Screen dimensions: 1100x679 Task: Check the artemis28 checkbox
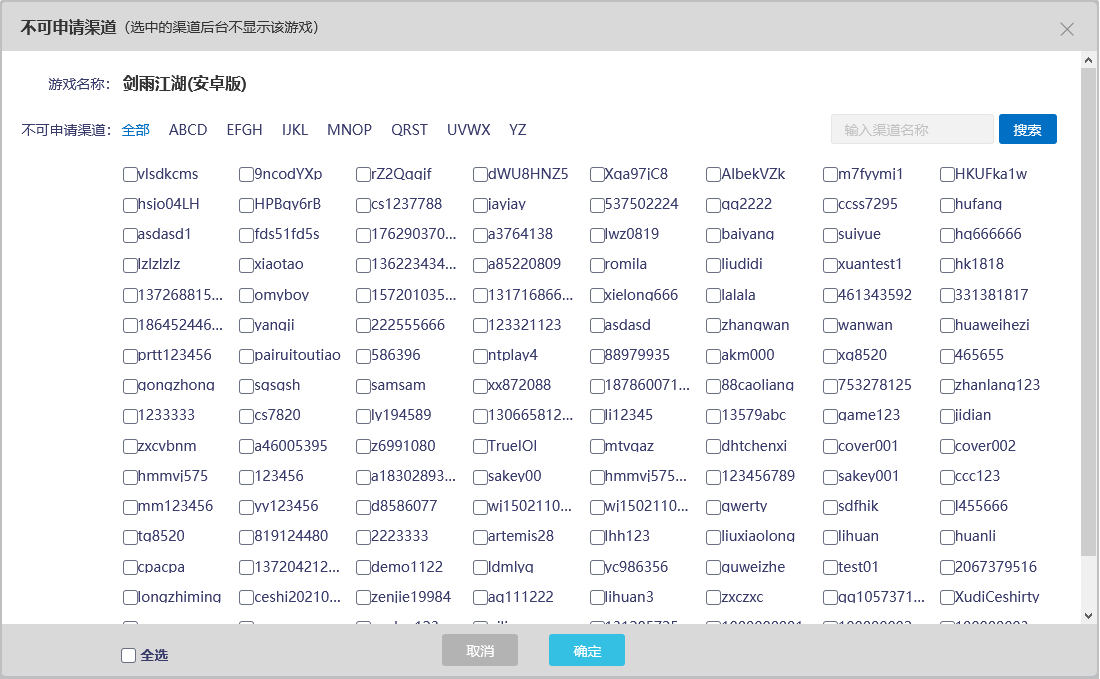click(x=480, y=537)
